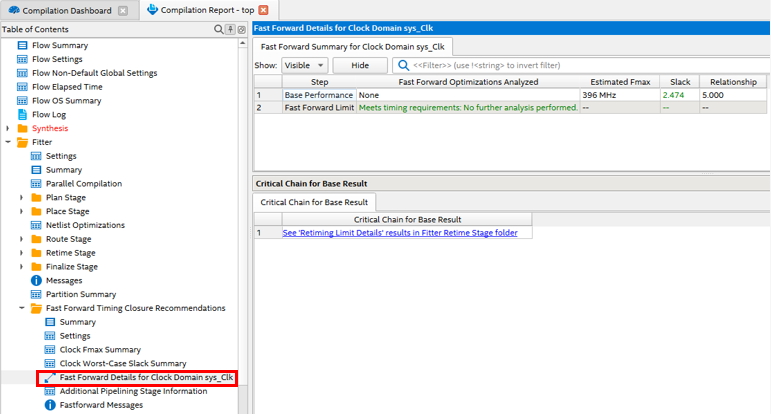Open the Retiming Limit Details link
Viewport: 771px width, 414px height.
tap(407, 232)
